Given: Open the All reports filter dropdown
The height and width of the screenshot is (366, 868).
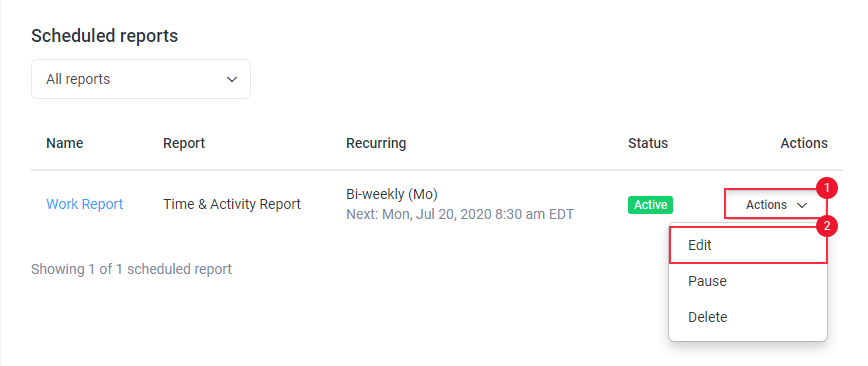Looking at the screenshot, I should [x=141, y=79].
